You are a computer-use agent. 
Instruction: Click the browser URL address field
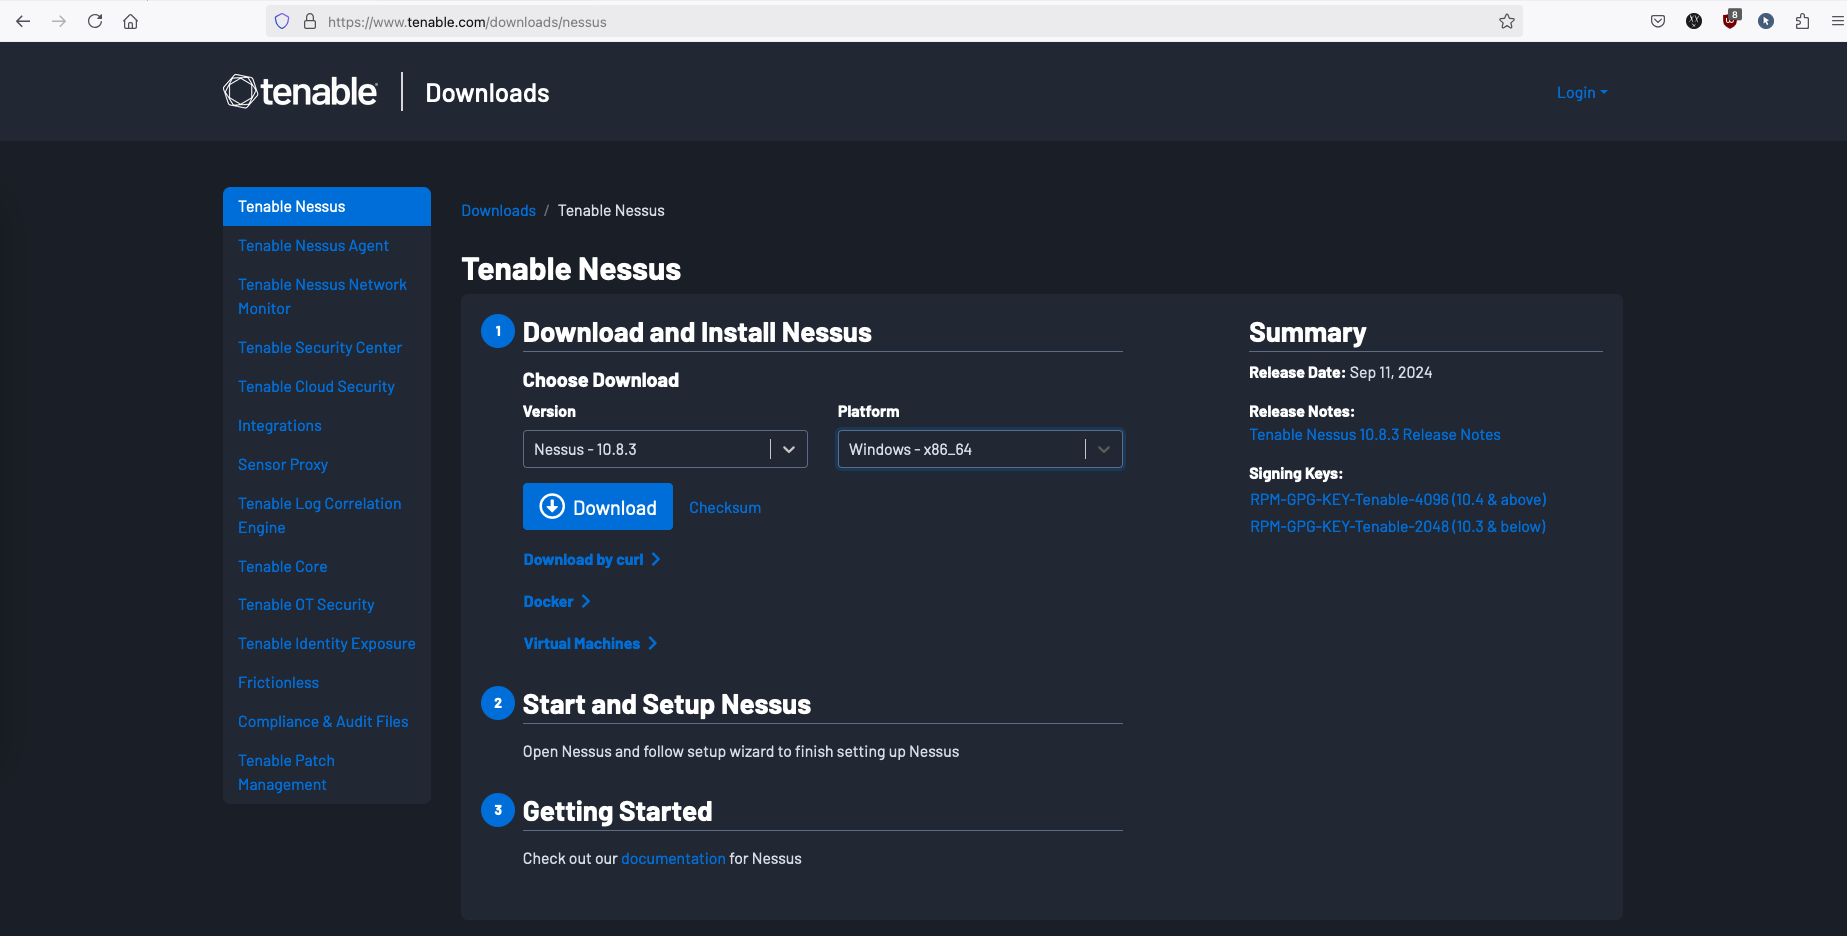[x=900, y=21]
